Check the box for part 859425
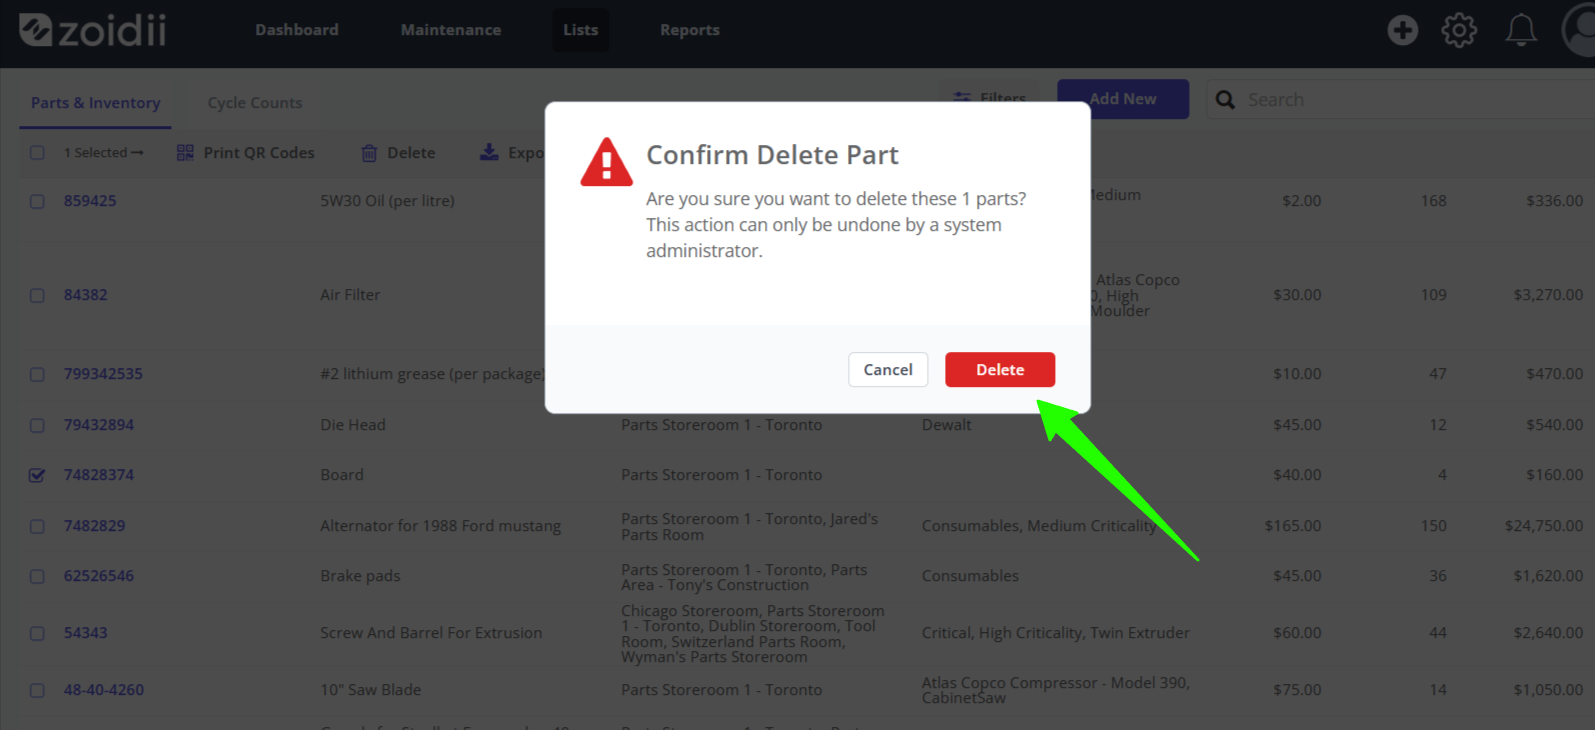The image size is (1595, 730). (x=37, y=201)
